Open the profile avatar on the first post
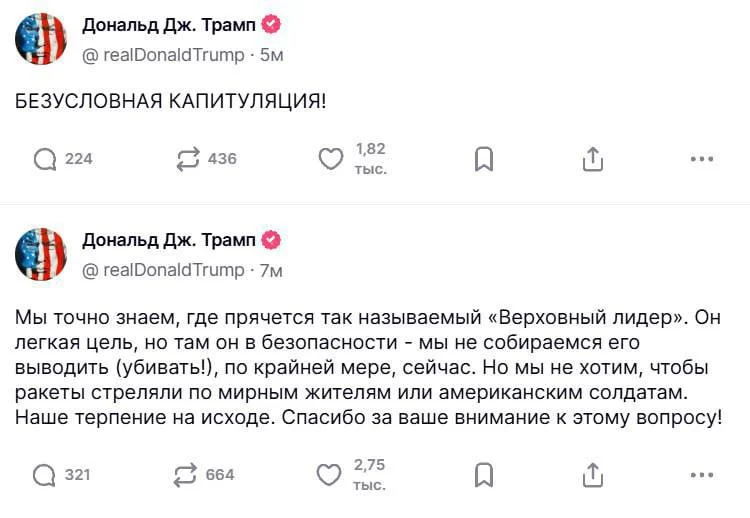Image resolution: width=750 pixels, height=518 pixels. pos(41,40)
